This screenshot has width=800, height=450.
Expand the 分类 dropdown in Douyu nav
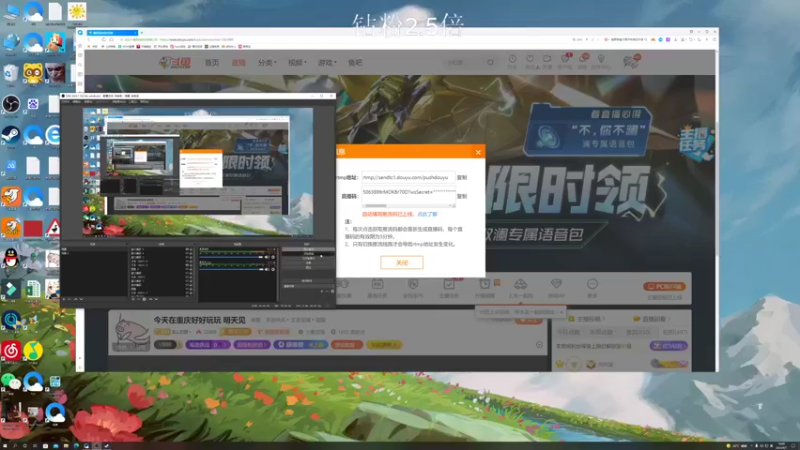(x=267, y=63)
